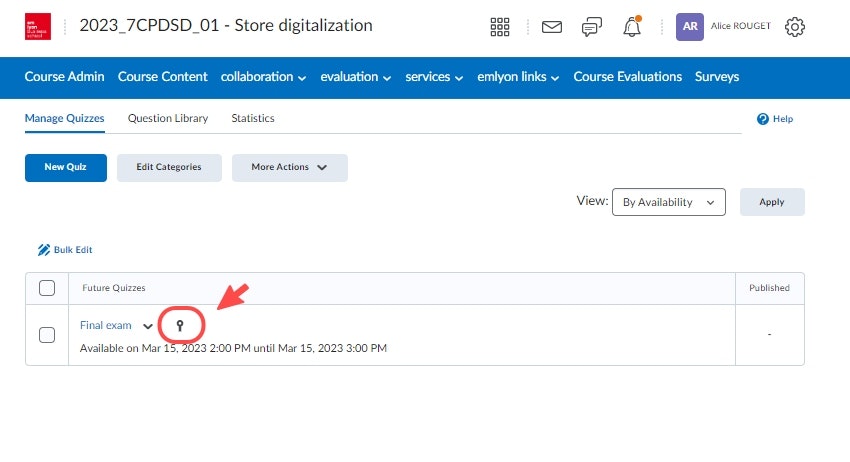Open the Alice ROUGET user profile menu
The height and width of the screenshot is (462, 850).
pyautogui.click(x=724, y=27)
